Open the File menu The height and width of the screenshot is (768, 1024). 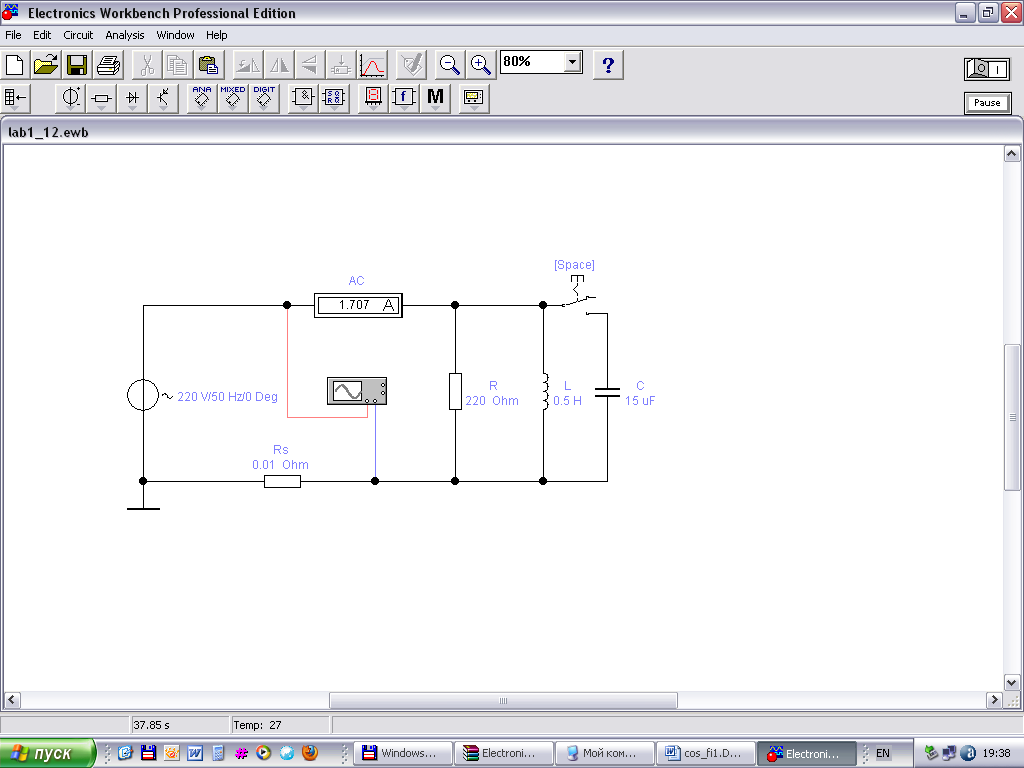coord(13,35)
